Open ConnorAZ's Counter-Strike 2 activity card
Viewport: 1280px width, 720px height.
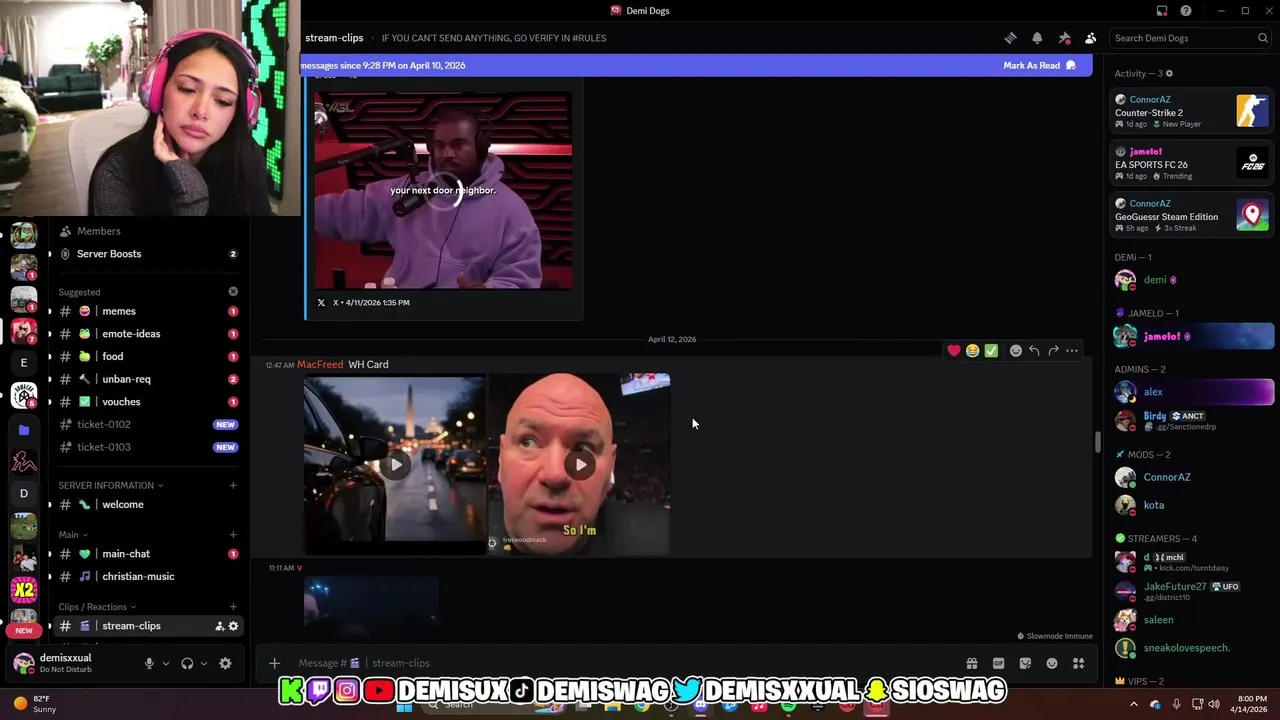click(1192, 111)
